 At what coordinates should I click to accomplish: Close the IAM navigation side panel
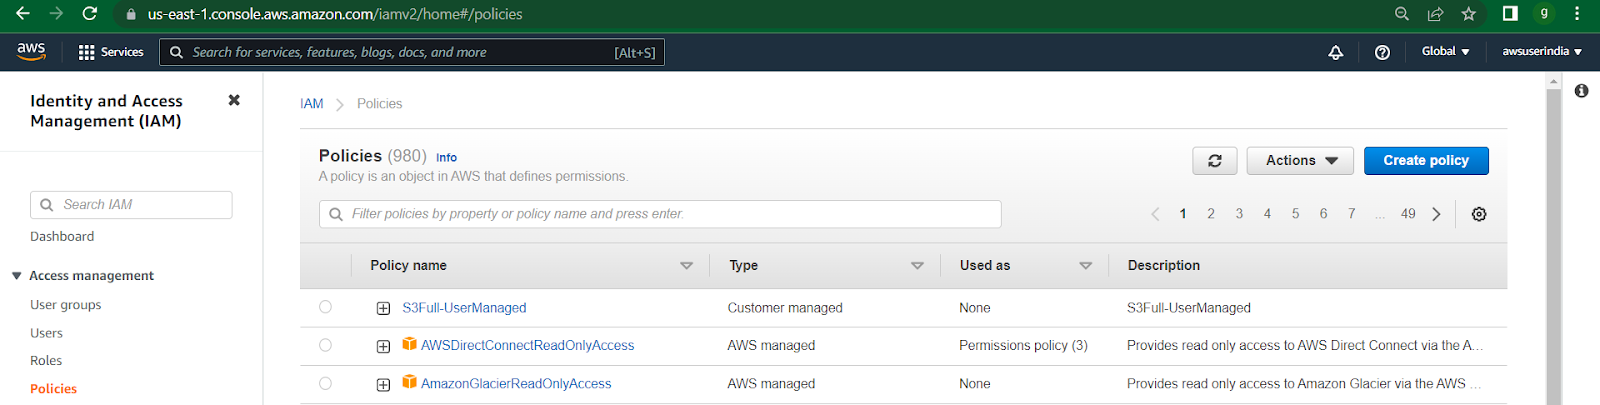pyautogui.click(x=234, y=100)
